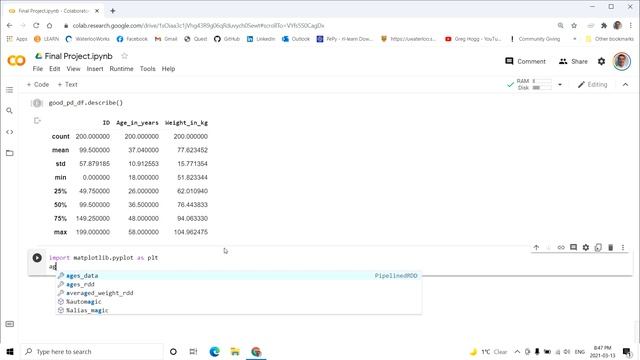Open the Comment panel
The width and height of the screenshot is (640, 360).
[525, 61]
